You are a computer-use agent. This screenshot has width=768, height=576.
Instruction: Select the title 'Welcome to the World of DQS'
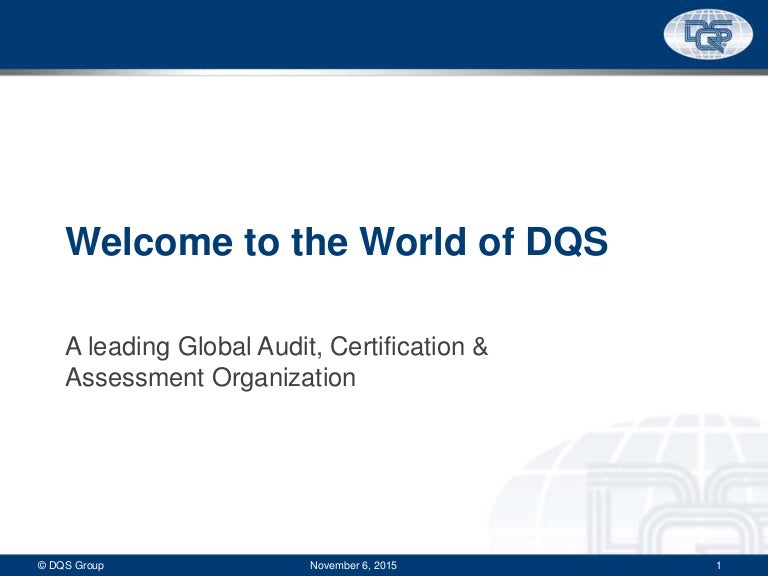[336, 241]
